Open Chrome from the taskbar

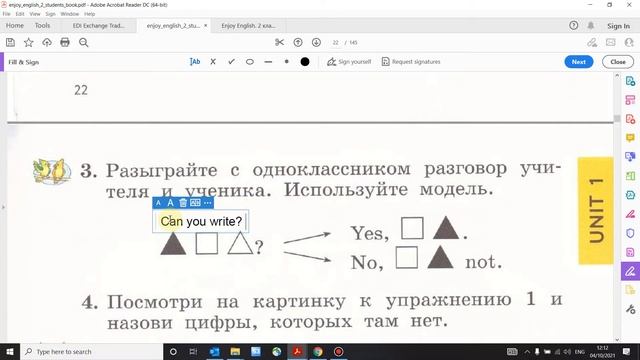click(318, 352)
